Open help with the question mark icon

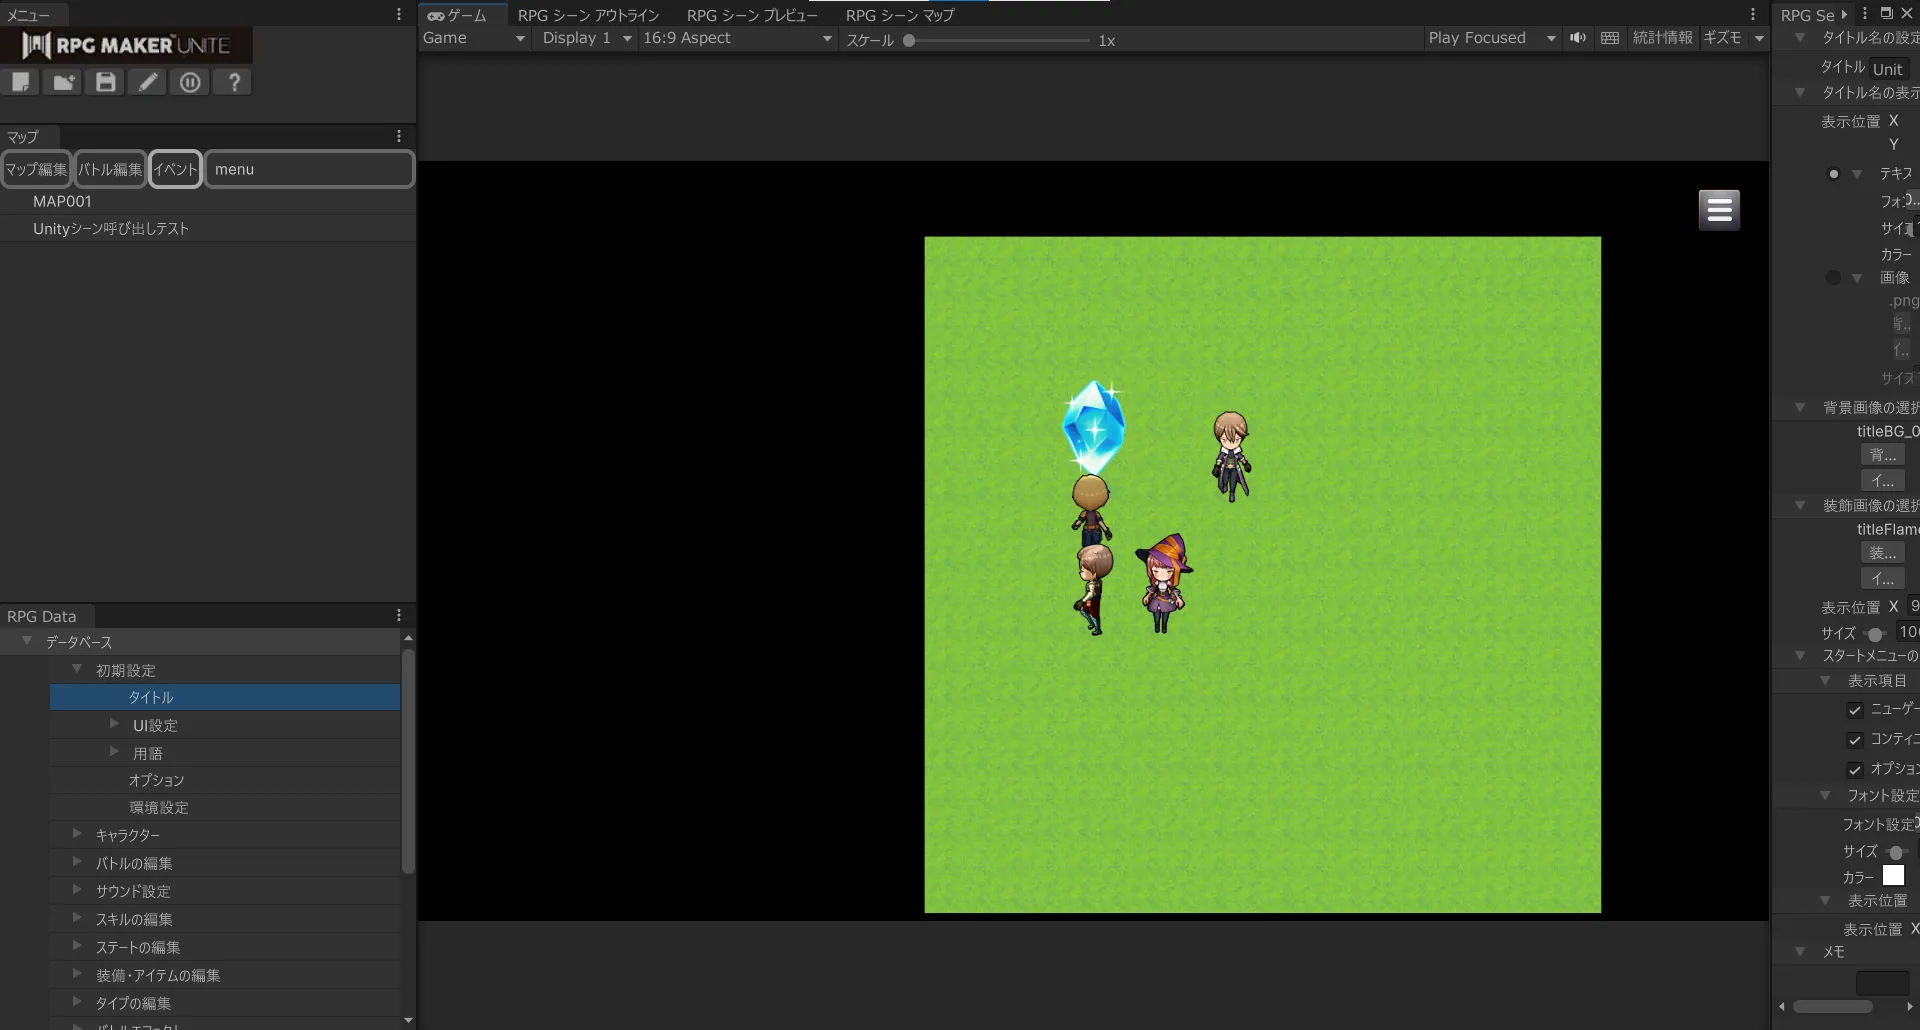pyautogui.click(x=234, y=82)
